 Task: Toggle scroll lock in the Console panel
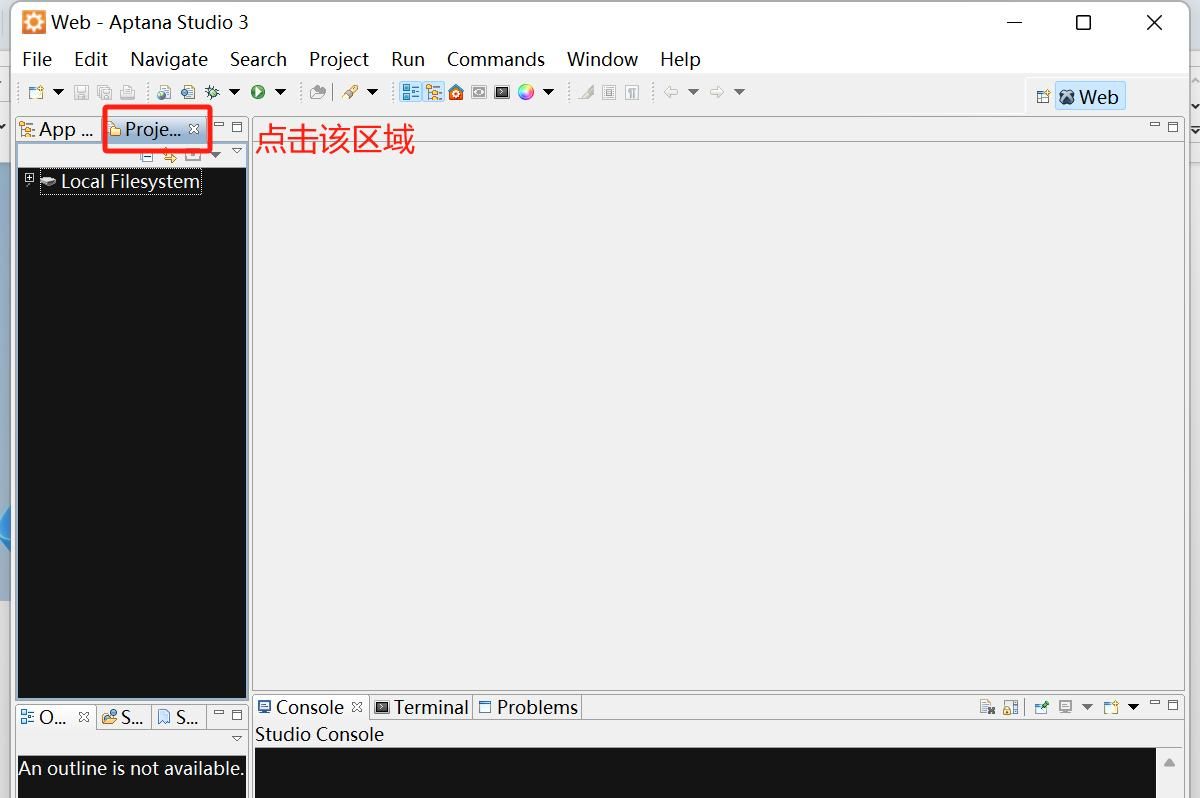1009,707
